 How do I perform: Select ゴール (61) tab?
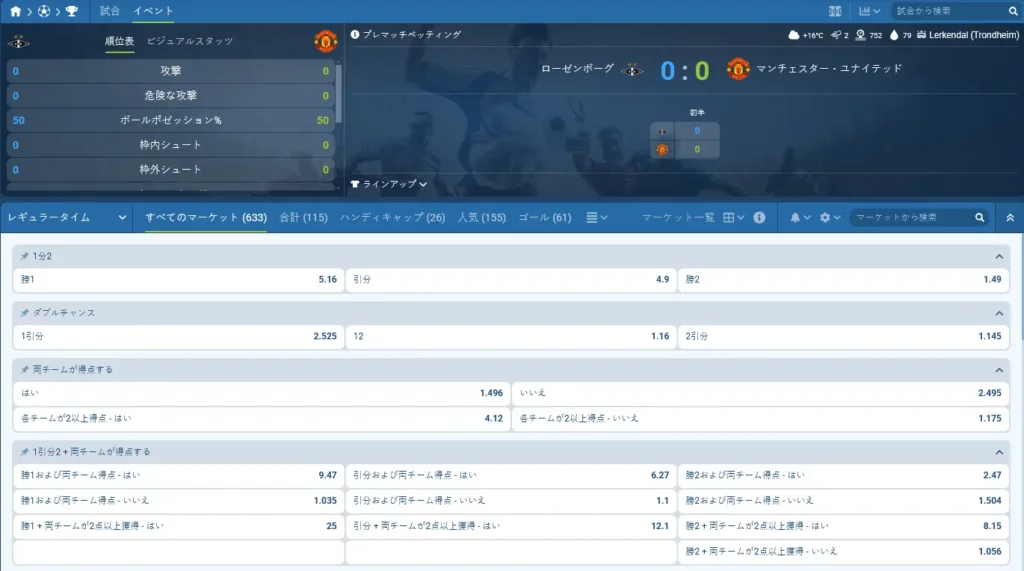point(545,218)
